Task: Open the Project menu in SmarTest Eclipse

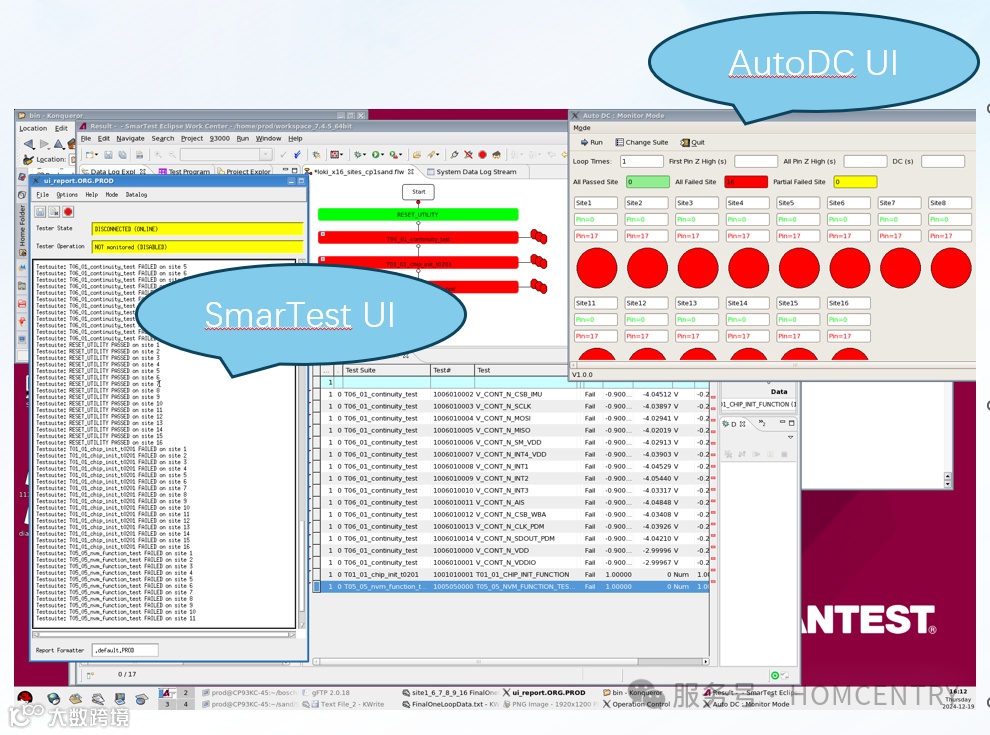Action: pyautogui.click(x=192, y=138)
